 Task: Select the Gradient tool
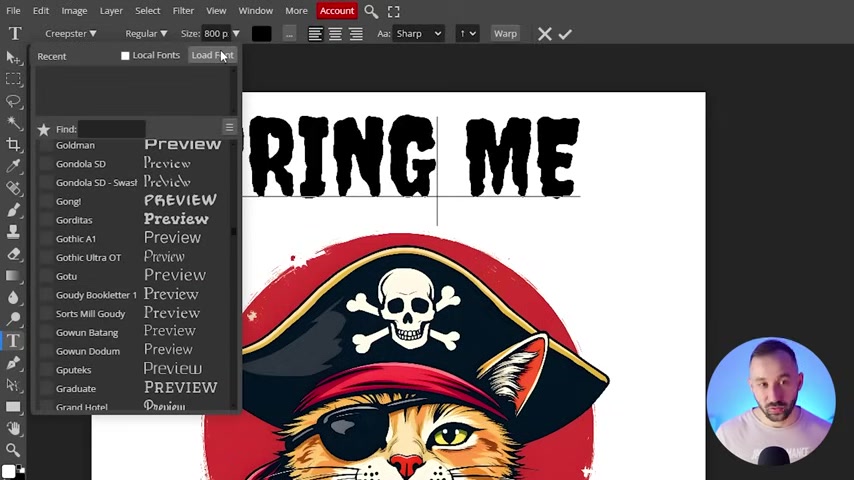(13, 276)
